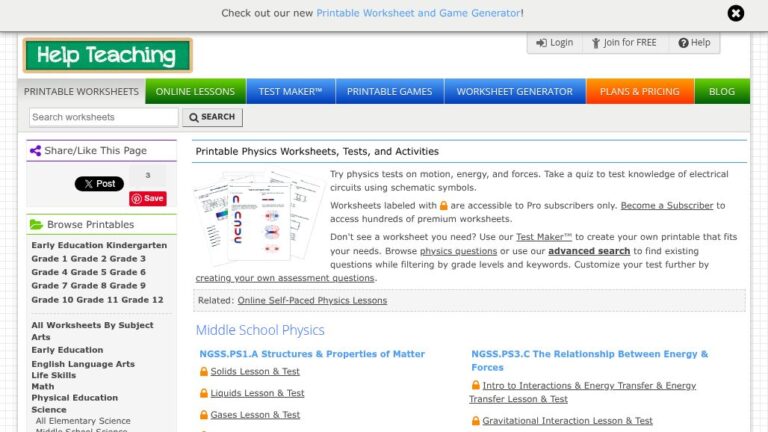The image size is (768, 432).
Task: Browse Grade 2 printables
Action: (89, 259)
